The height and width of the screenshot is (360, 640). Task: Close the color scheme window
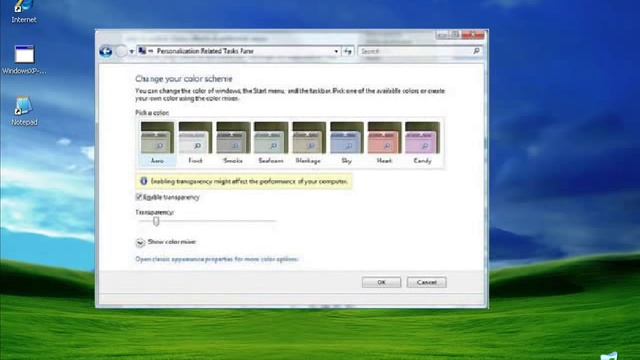473,36
